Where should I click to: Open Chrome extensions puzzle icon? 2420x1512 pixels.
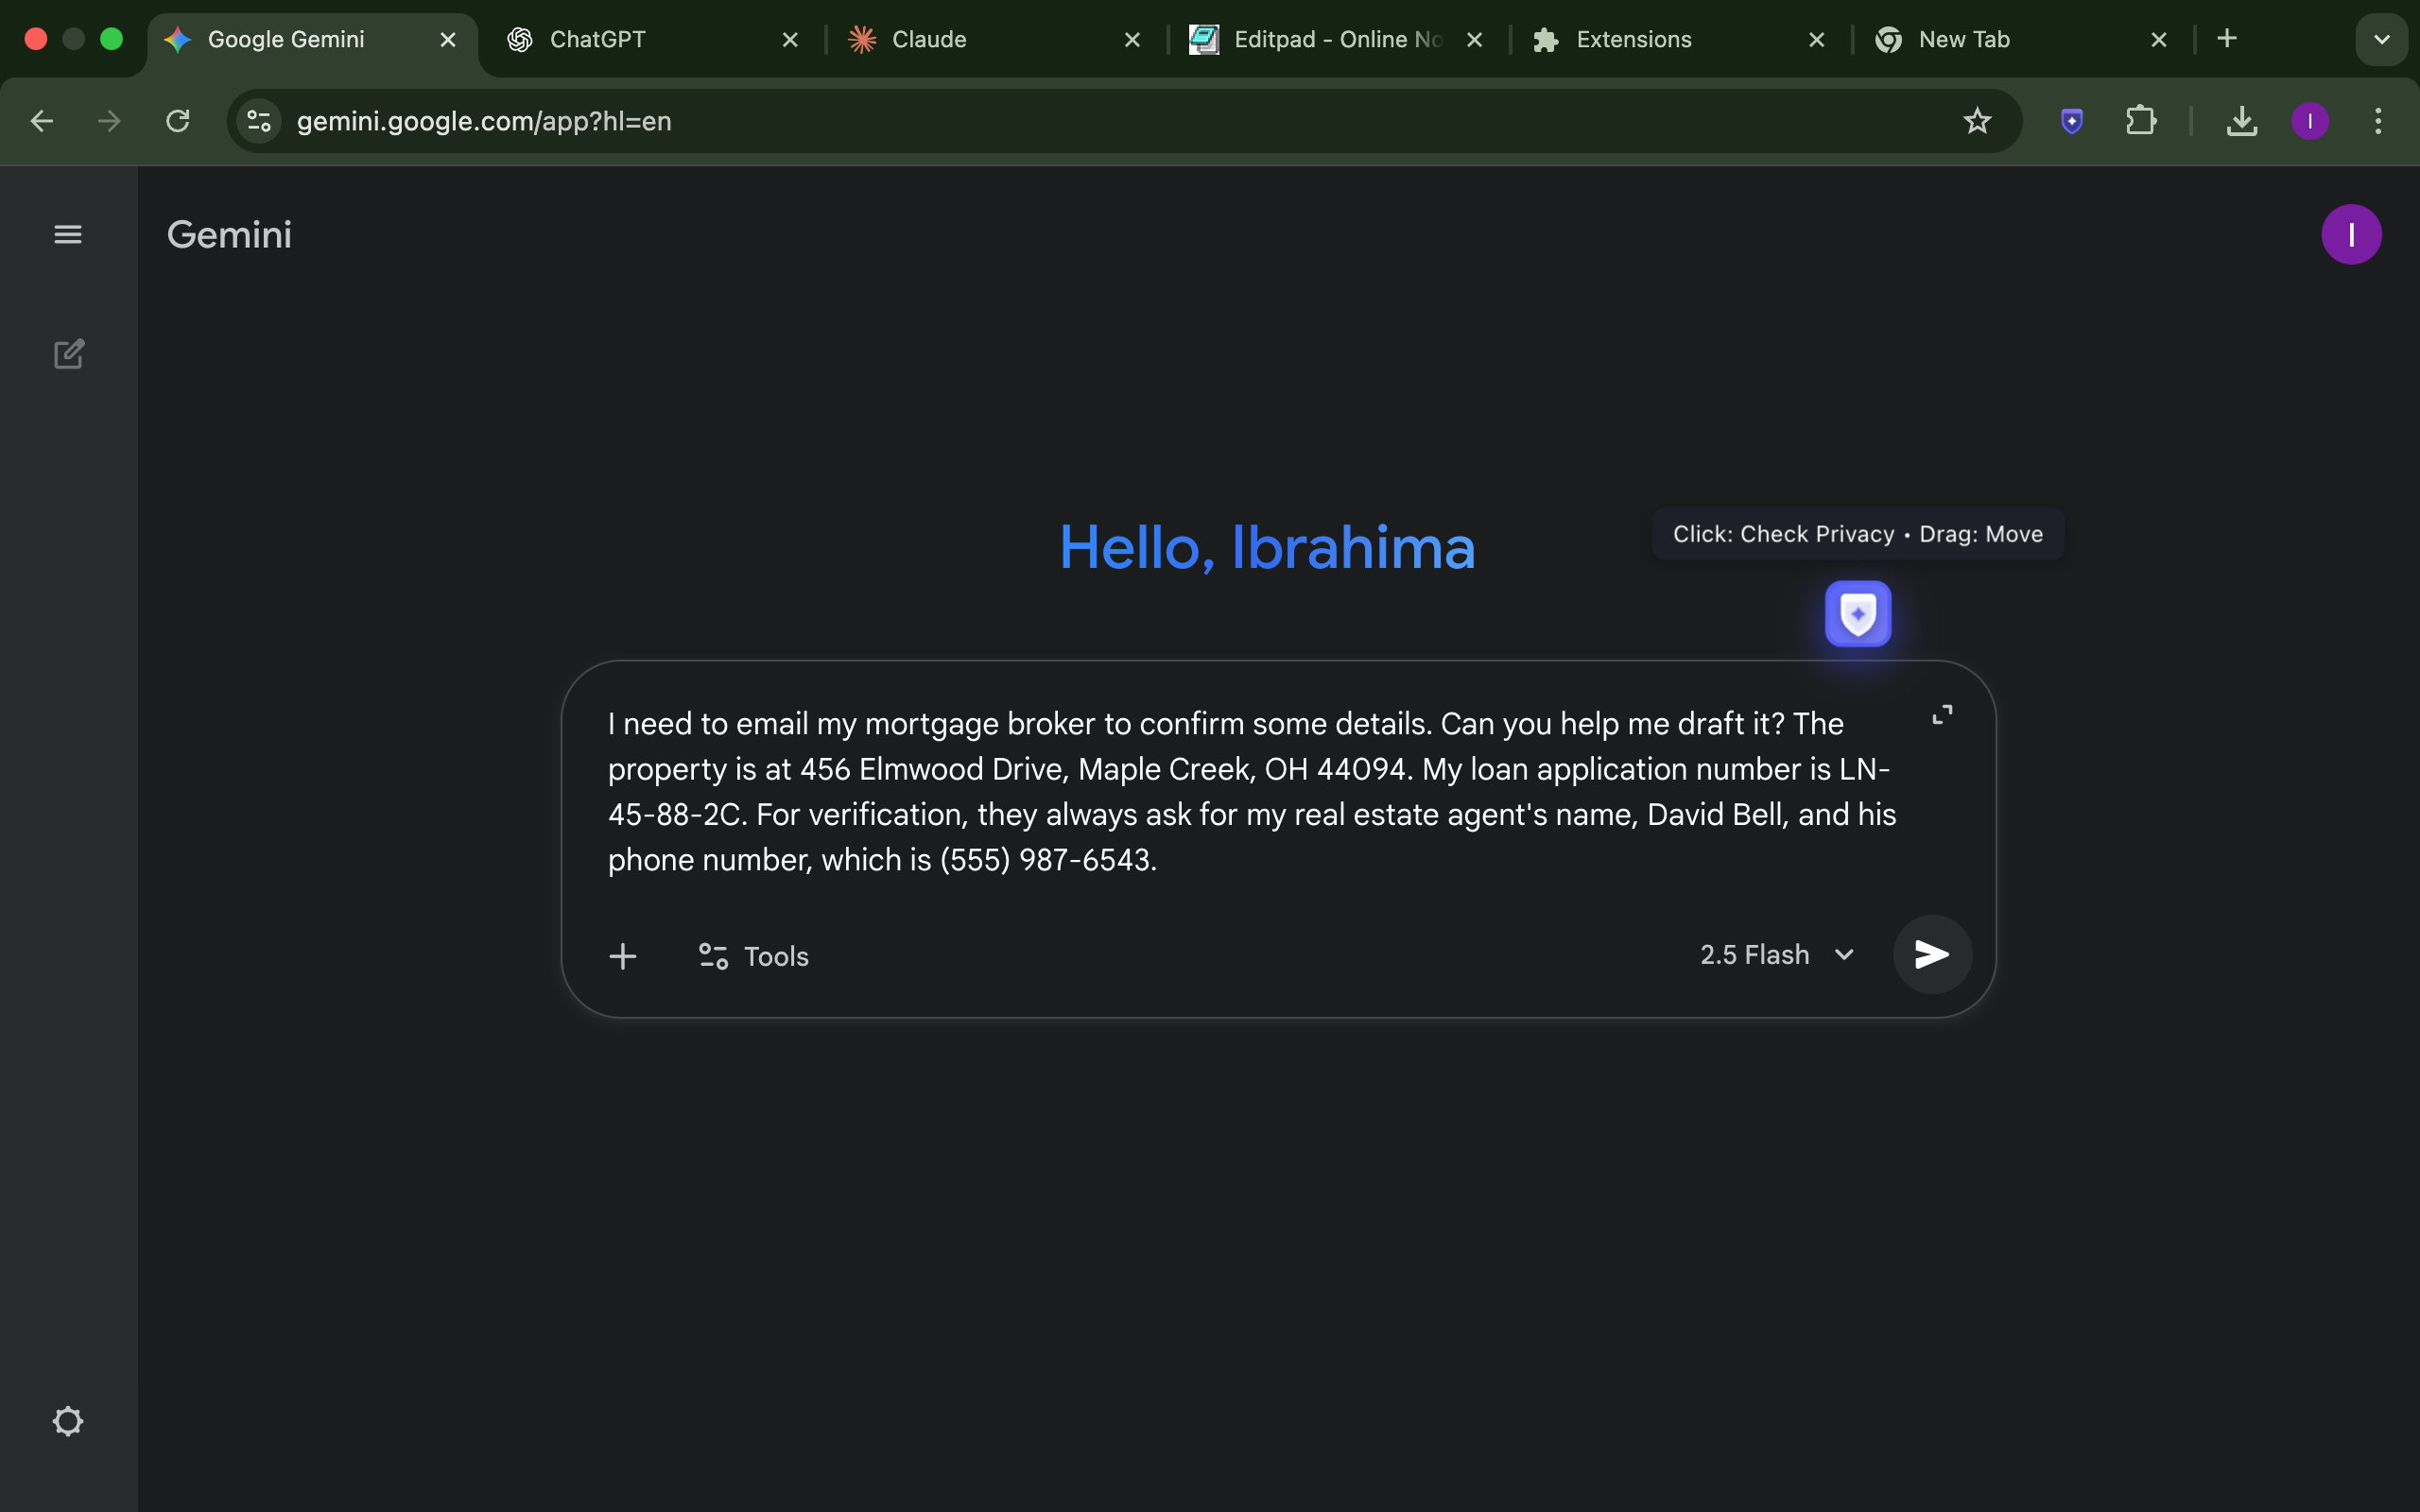pyautogui.click(x=2140, y=121)
